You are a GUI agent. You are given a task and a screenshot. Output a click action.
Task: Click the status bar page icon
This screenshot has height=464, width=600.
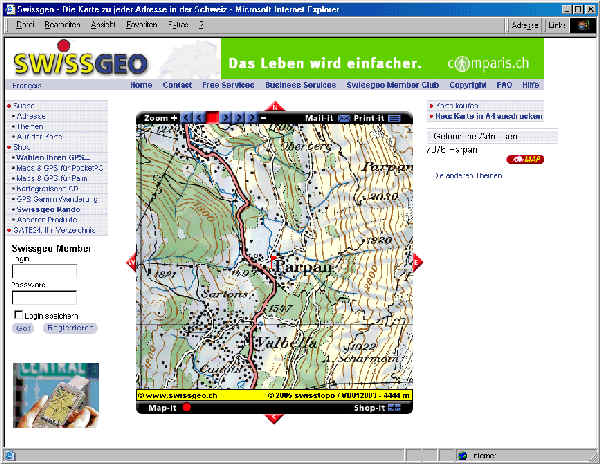click(x=10, y=456)
